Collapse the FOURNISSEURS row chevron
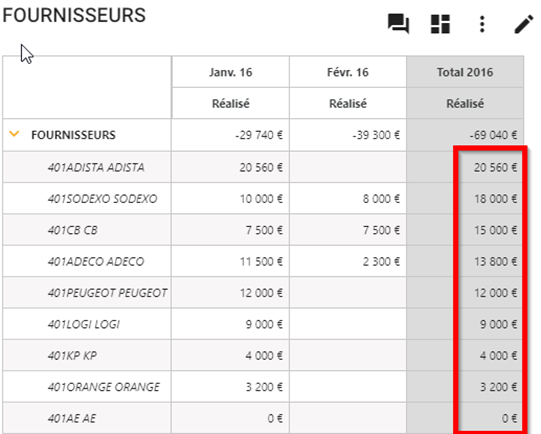The height and width of the screenshot is (434, 541). [x=14, y=134]
